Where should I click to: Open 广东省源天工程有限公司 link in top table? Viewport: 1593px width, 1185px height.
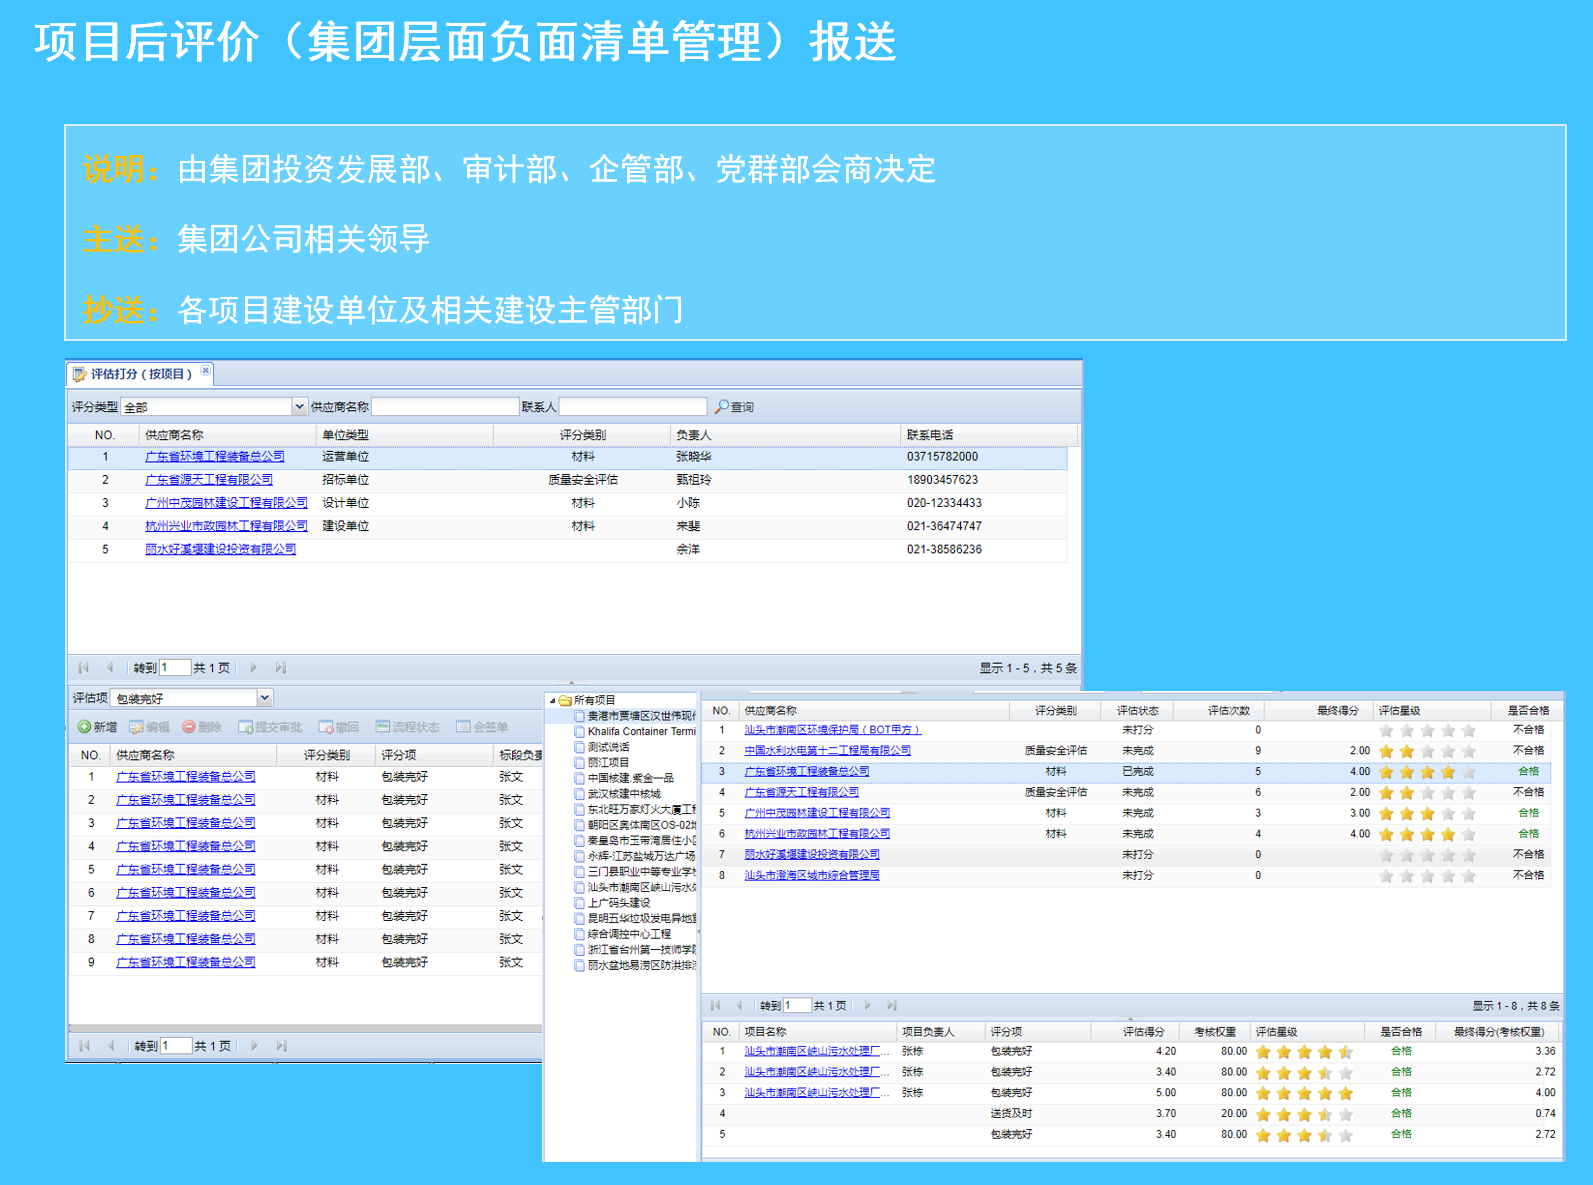click(x=209, y=480)
